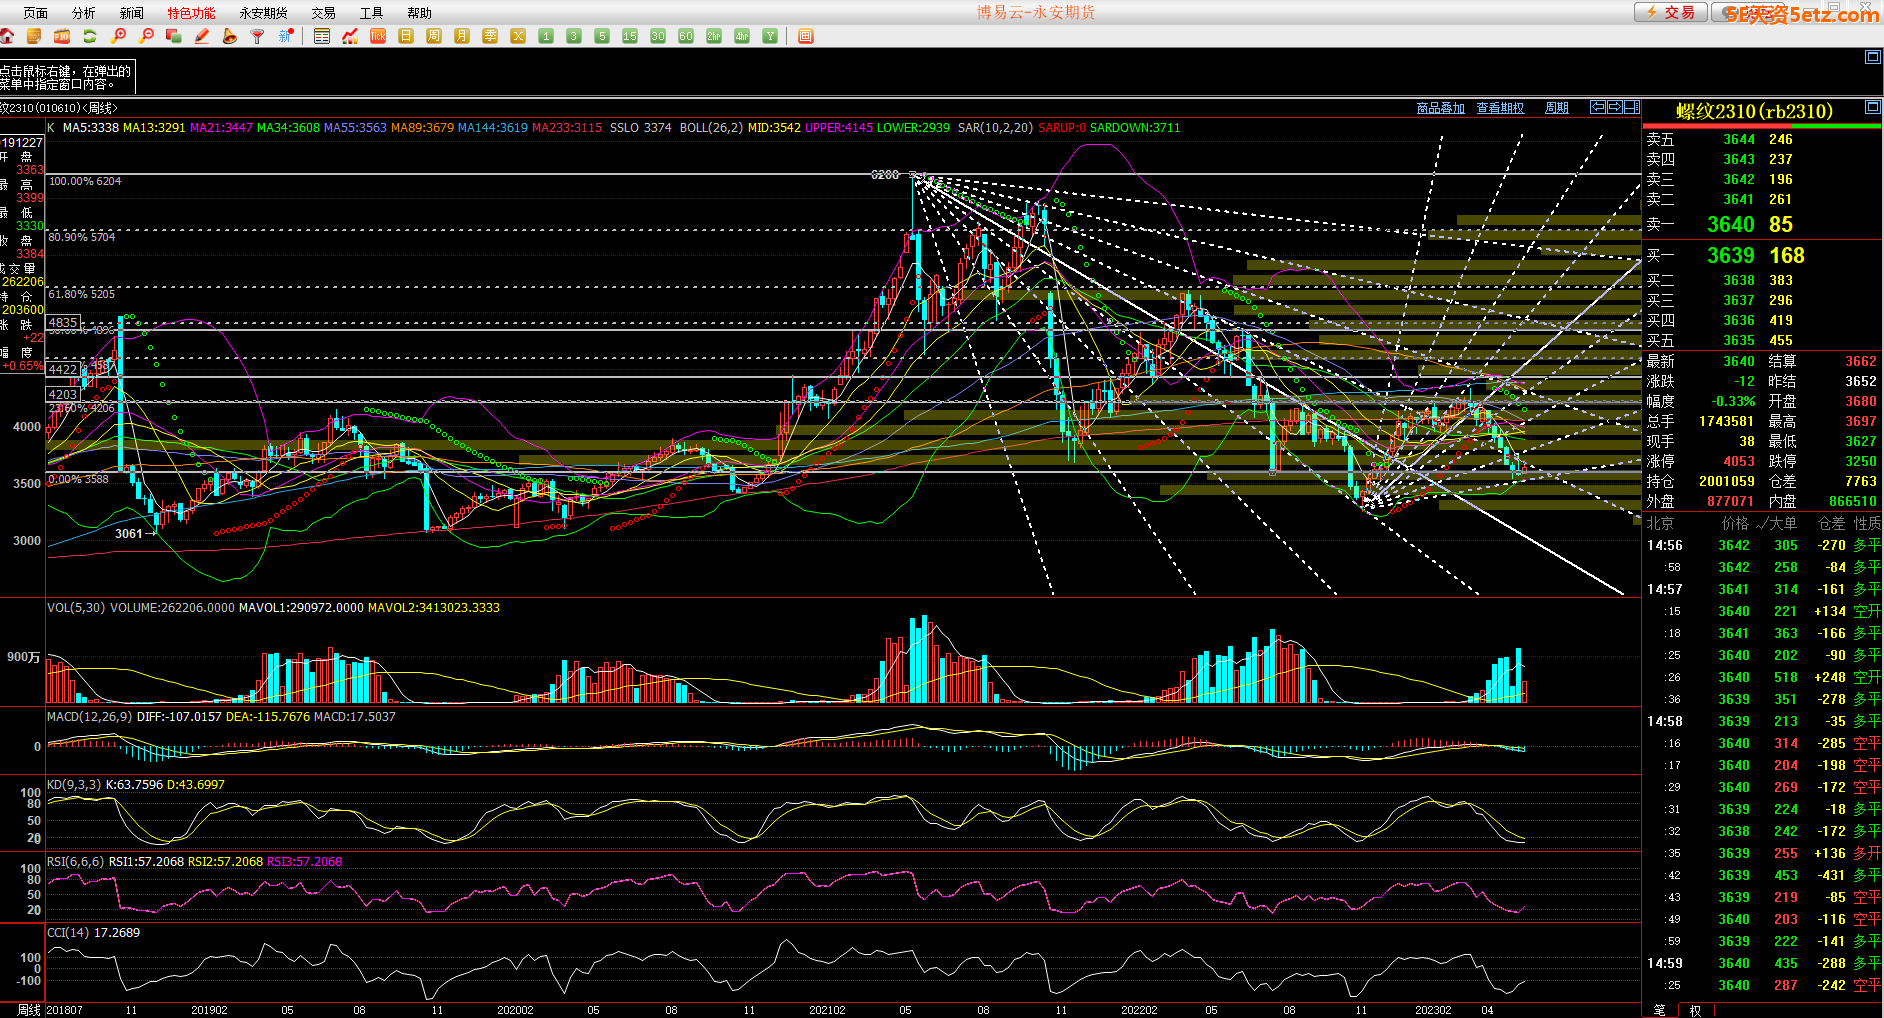Click the 权 tab at bottom right
This screenshot has width=1884, height=1018.
(x=1695, y=1010)
